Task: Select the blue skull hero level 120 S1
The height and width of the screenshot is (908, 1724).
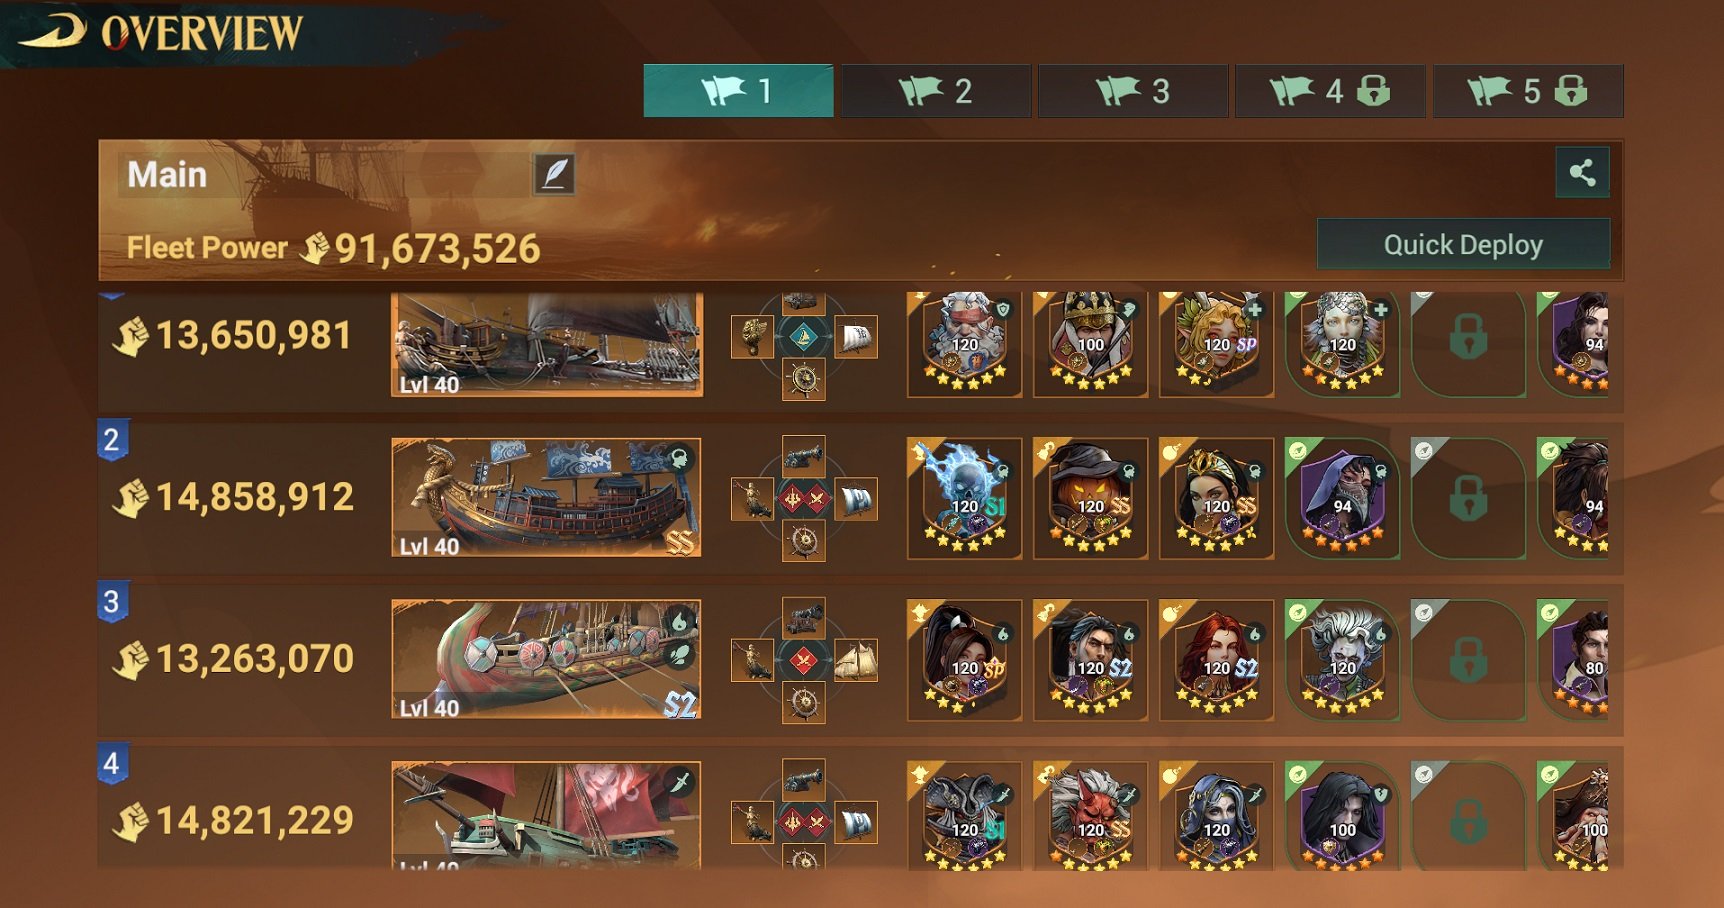Action: pyautogui.click(x=964, y=498)
